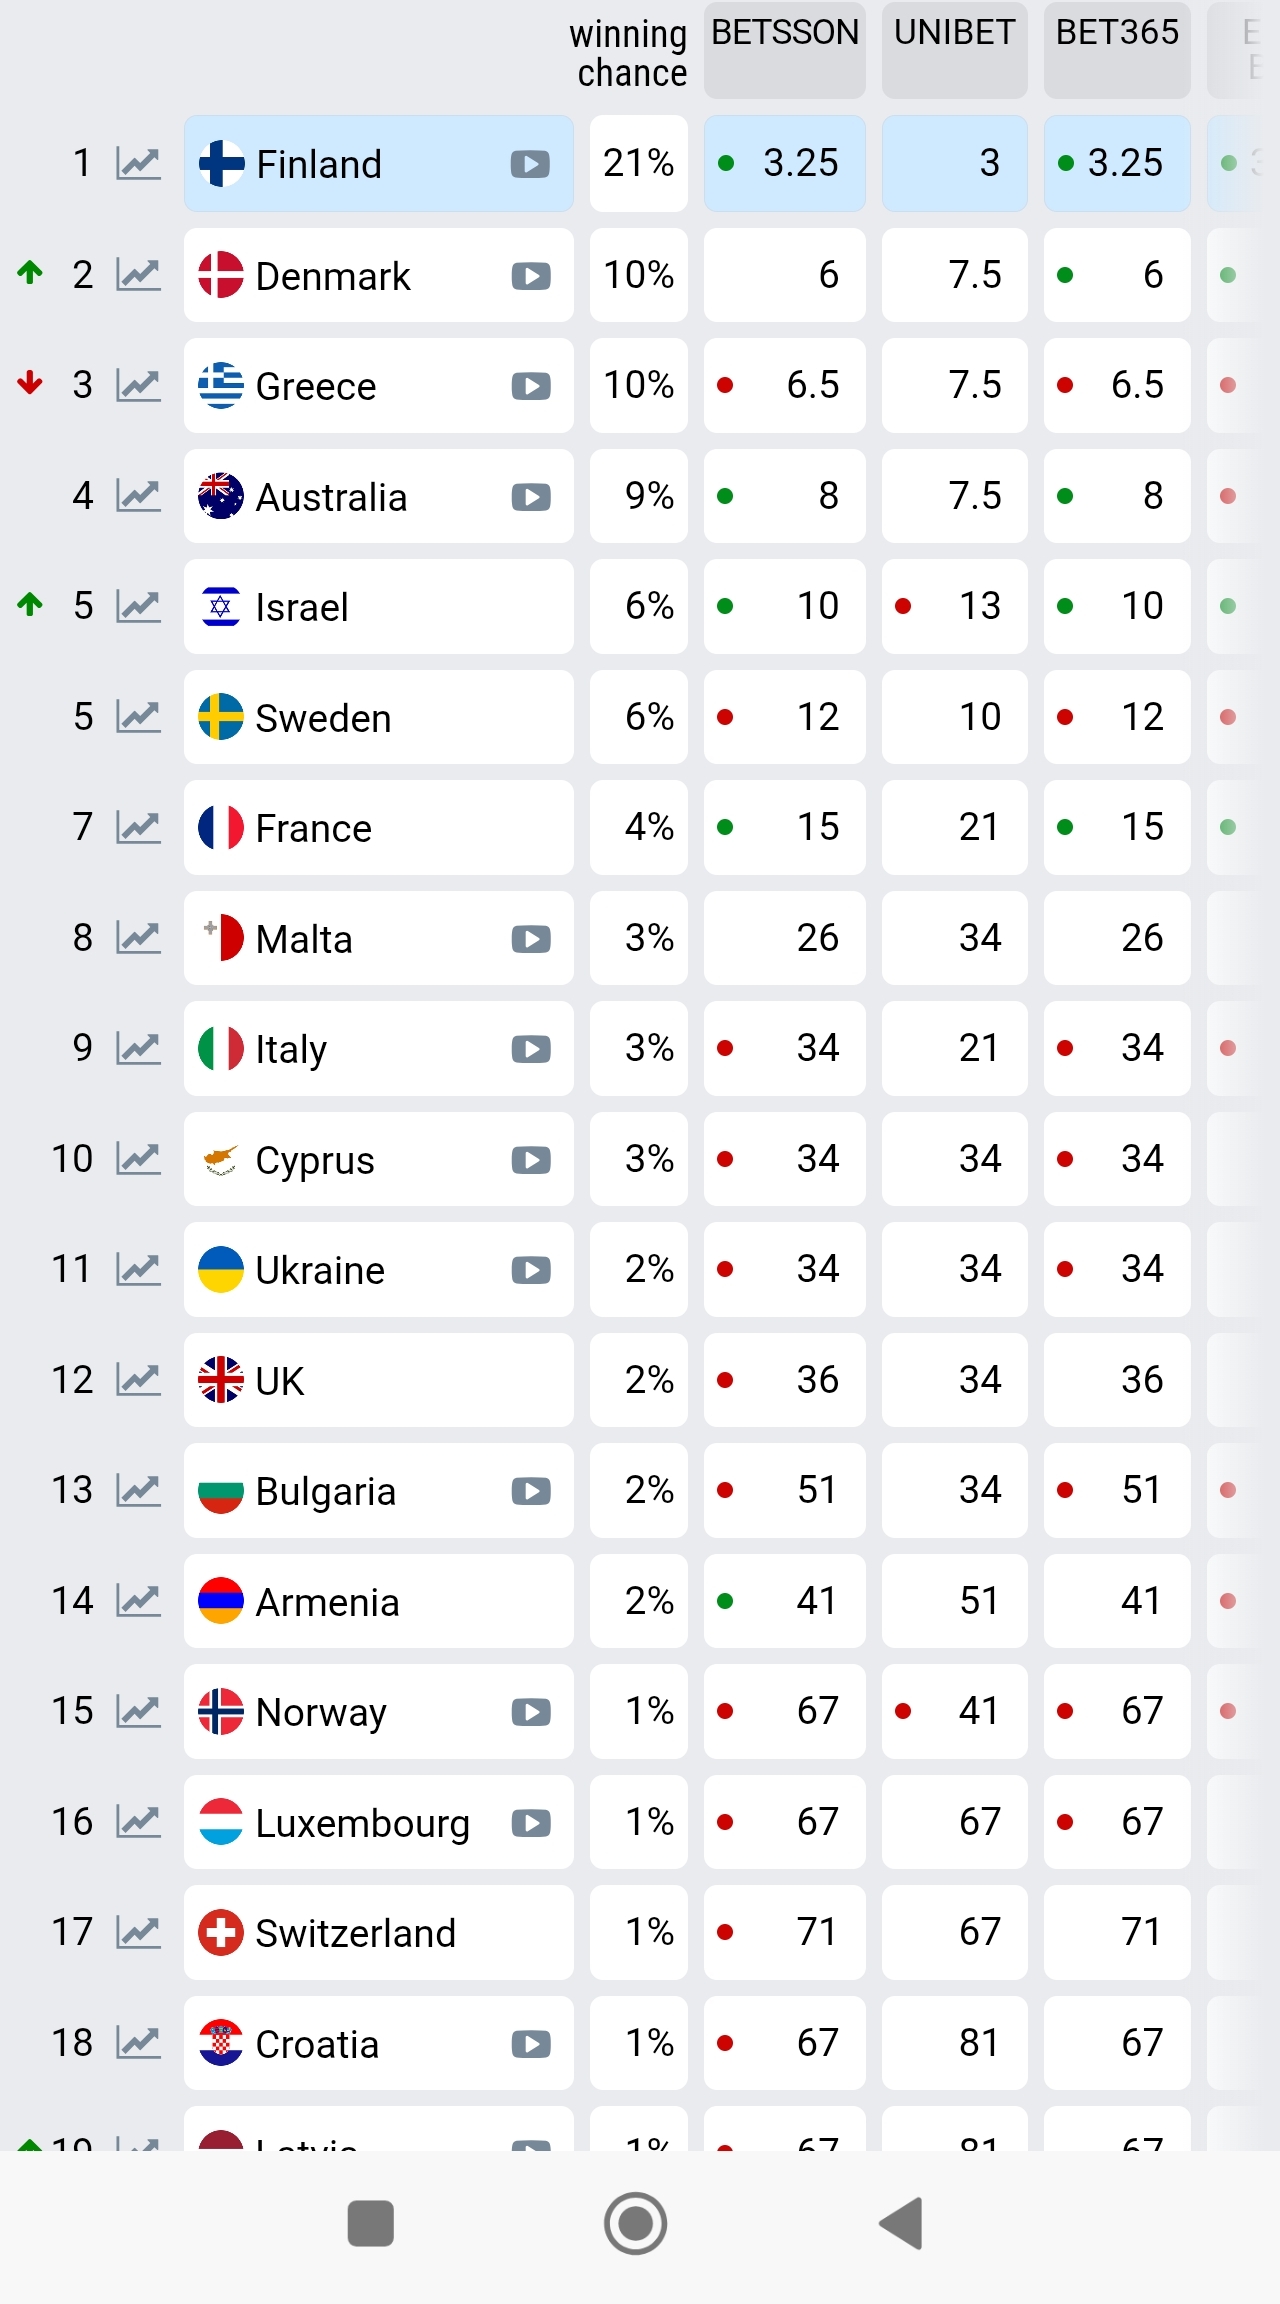The width and height of the screenshot is (1280, 2304).
Task: Click the chart icon next to Greece
Action: [138, 385]
